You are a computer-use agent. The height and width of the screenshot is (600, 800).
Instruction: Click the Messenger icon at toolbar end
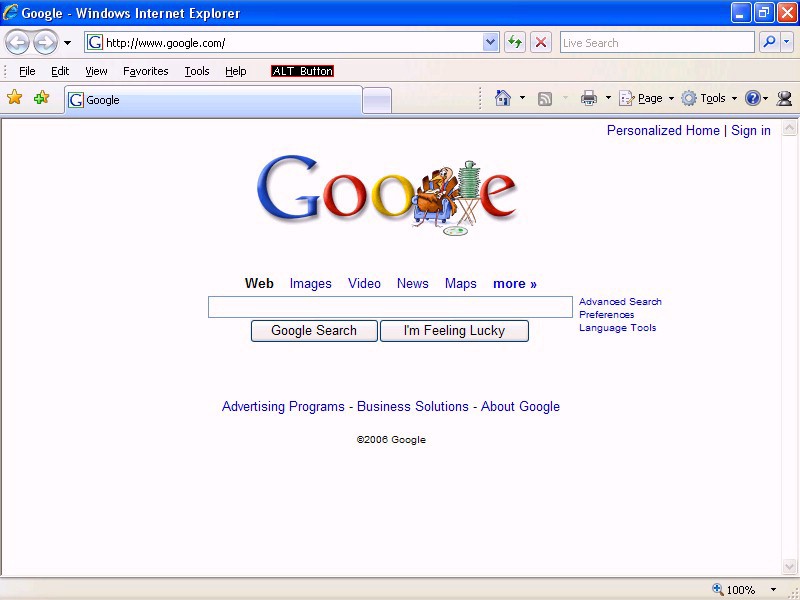(784, 98)
